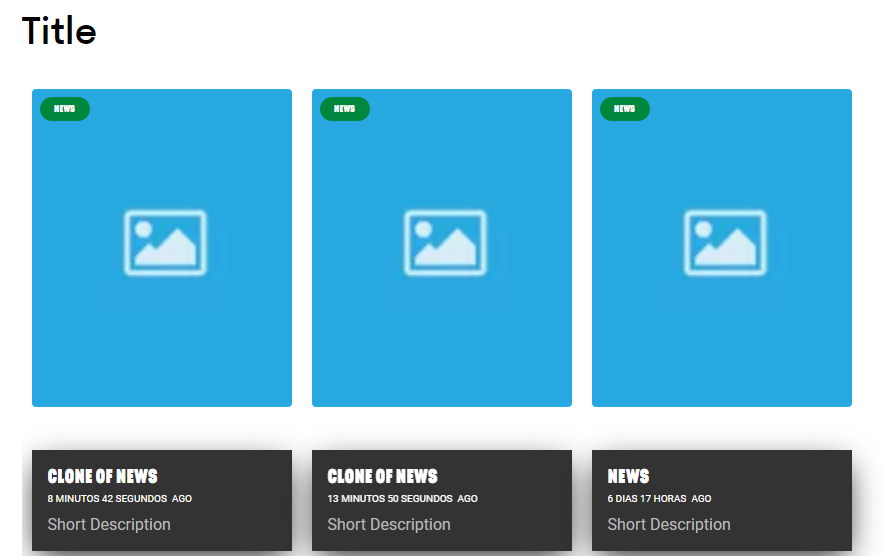Viewport: 883px width, 556px height.
Task: Click Short Description below 6 DIAS 17 HORAS
Action: [668, 524]
